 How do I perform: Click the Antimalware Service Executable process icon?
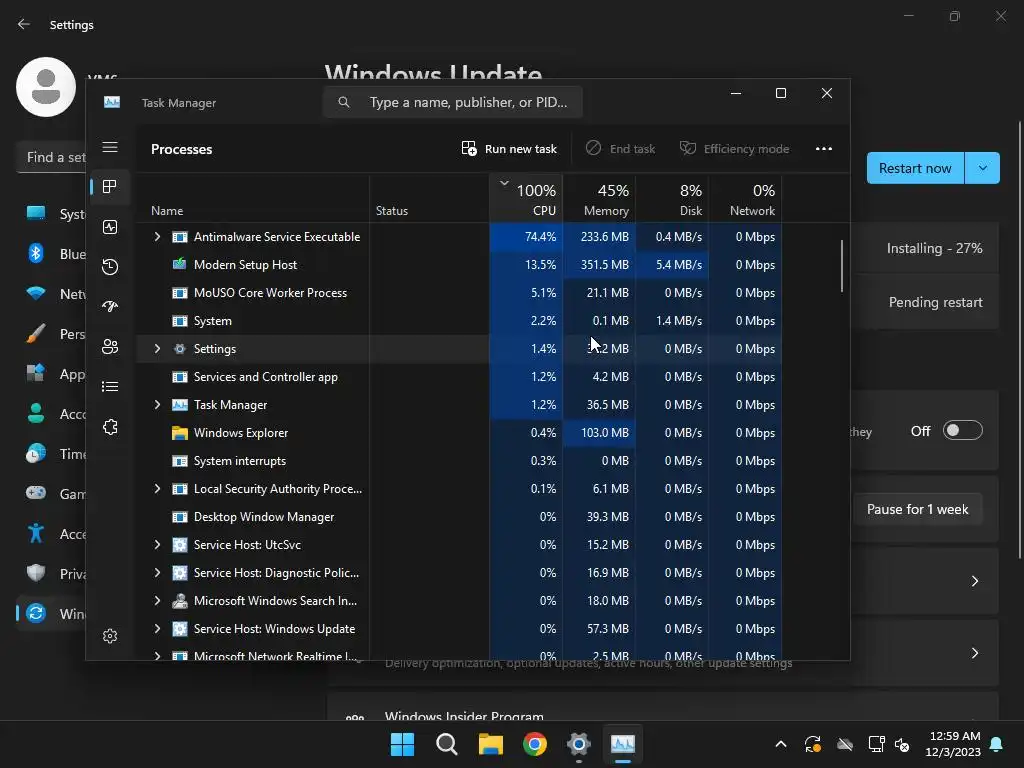[180, 237]
